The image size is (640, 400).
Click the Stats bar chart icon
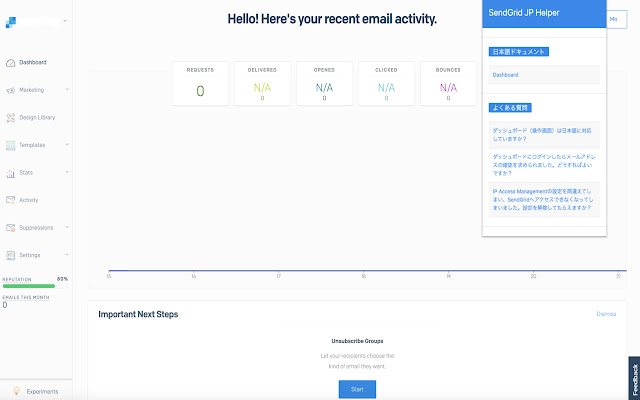point(10,173)
